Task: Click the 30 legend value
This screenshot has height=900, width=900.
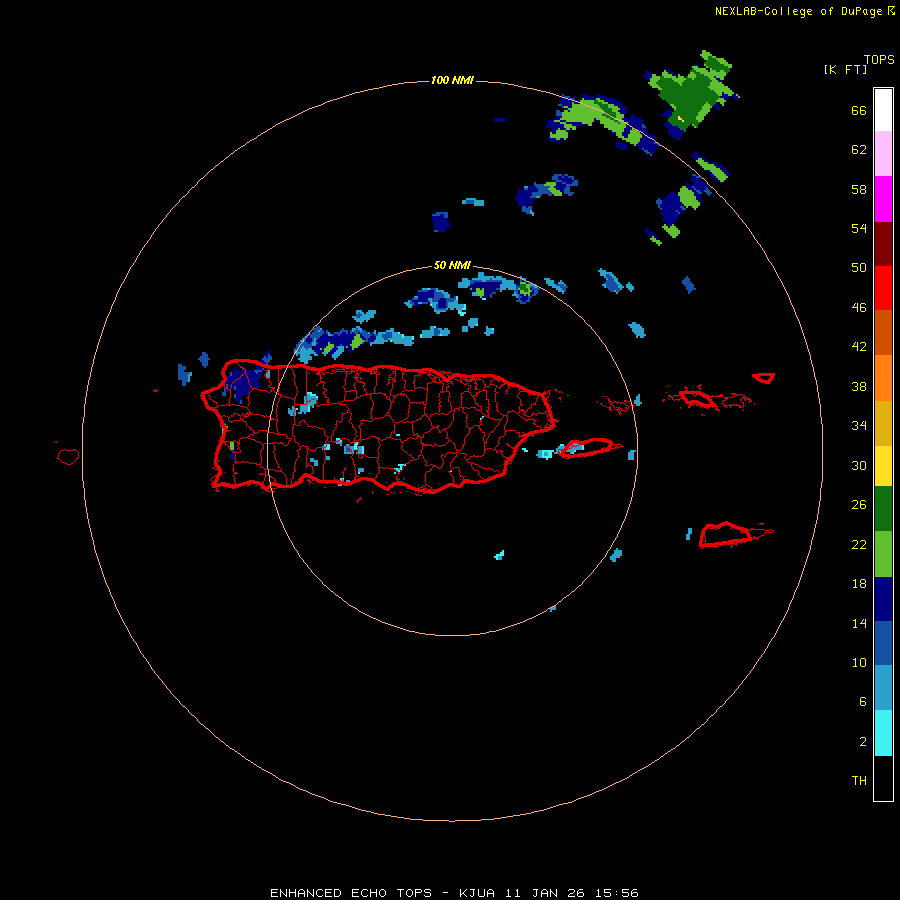Action: point(859,465)
